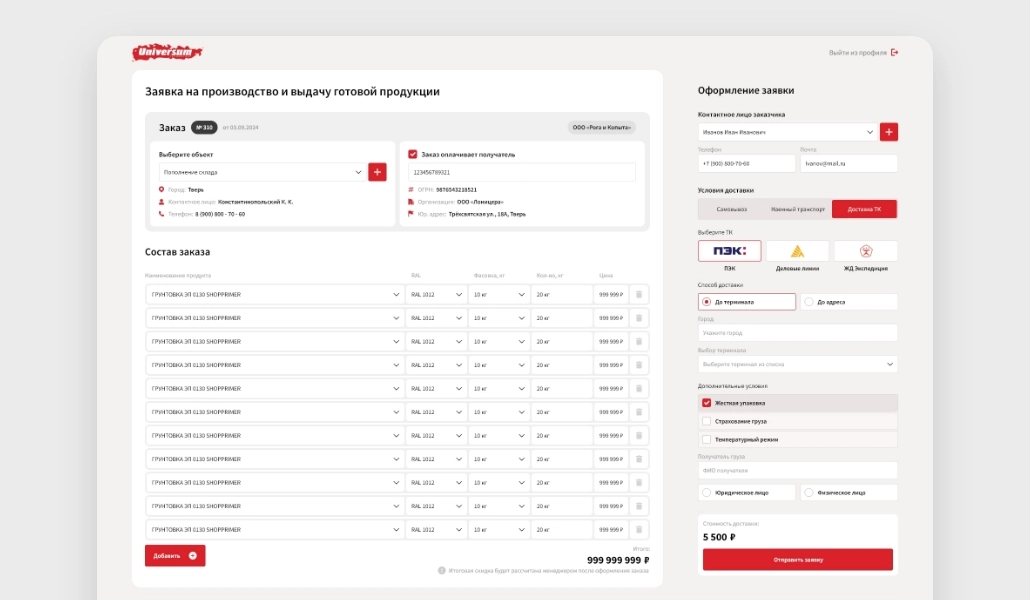This screenshot has width=1030, height=600.
Task: Click red plus button beside Пополнение склада
Action: tap(377, 172)
